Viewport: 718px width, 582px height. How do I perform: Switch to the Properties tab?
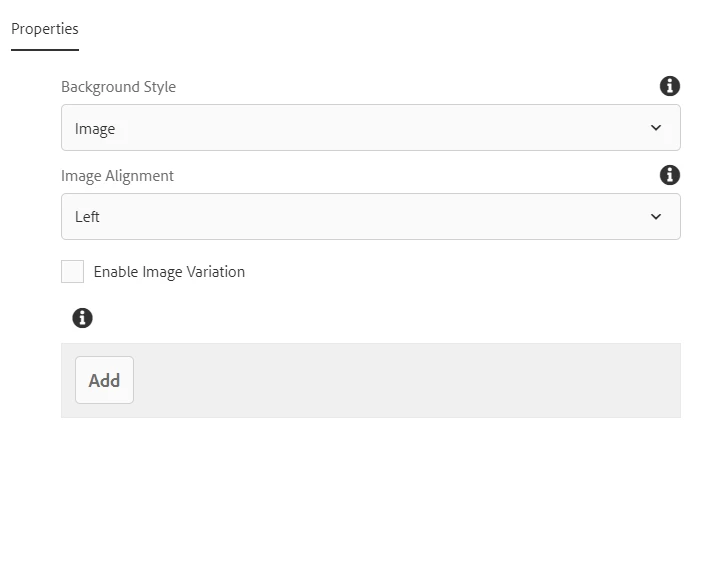[45, 29]
